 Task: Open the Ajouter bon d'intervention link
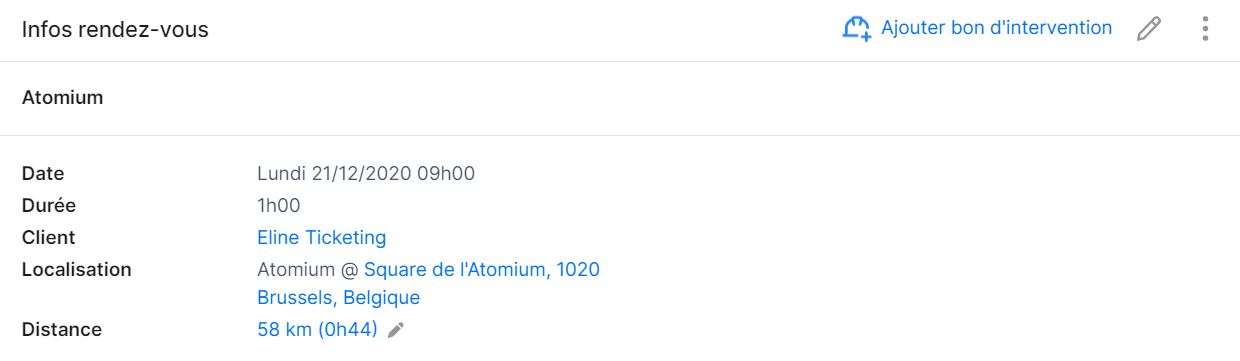[996, 28]
